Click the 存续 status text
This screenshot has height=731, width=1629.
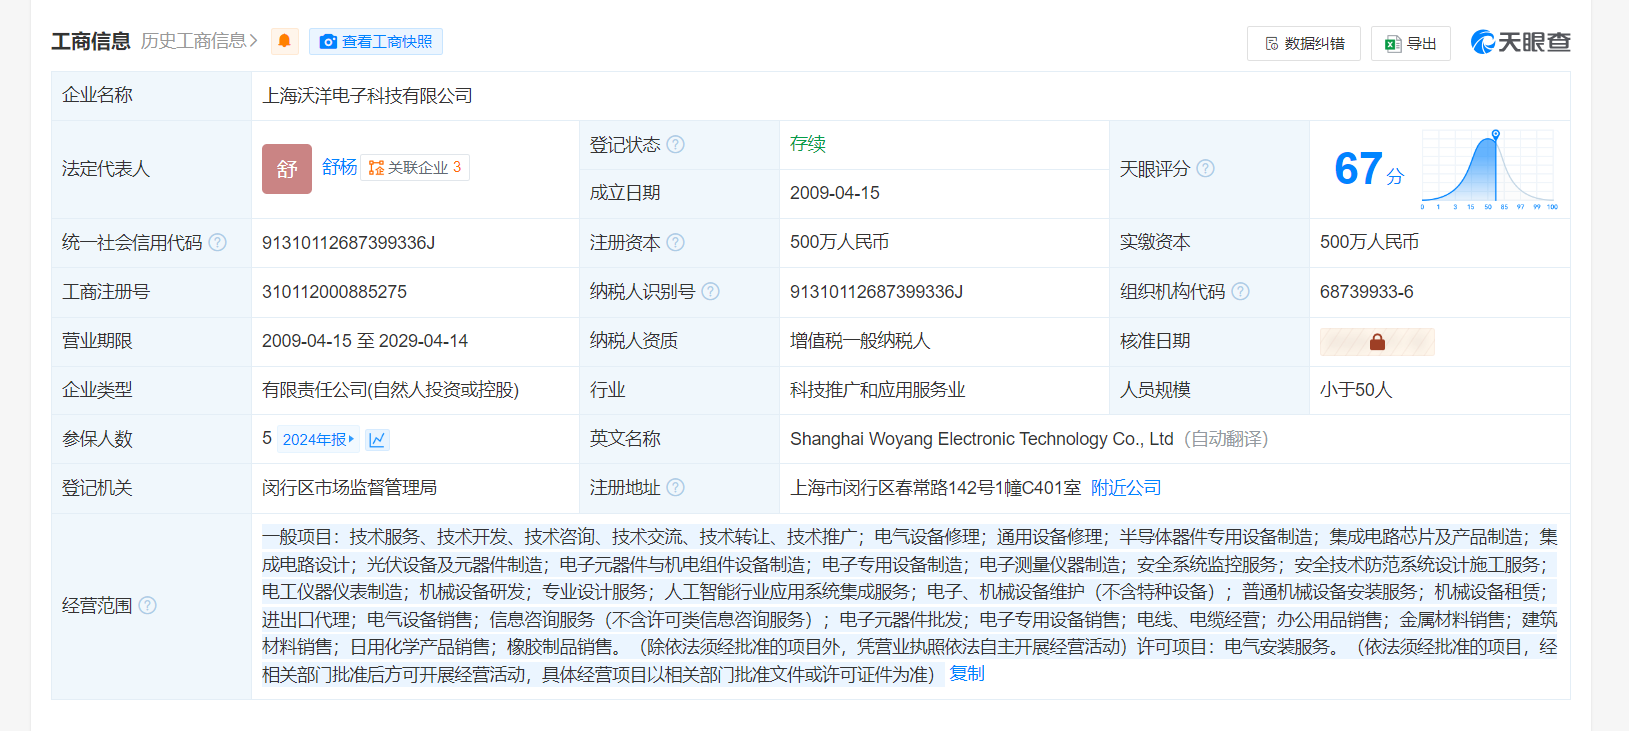[807, 144]
